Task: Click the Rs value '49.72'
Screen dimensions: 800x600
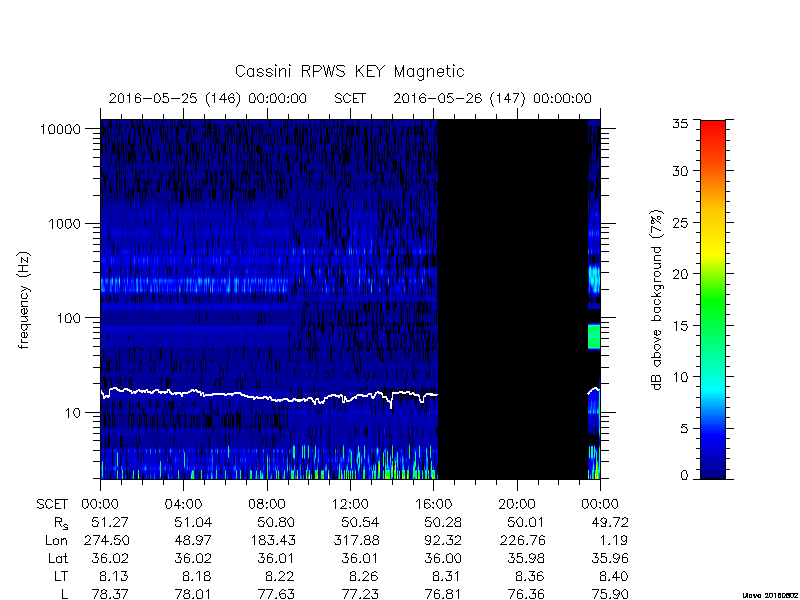Action: tap(610, 522)
